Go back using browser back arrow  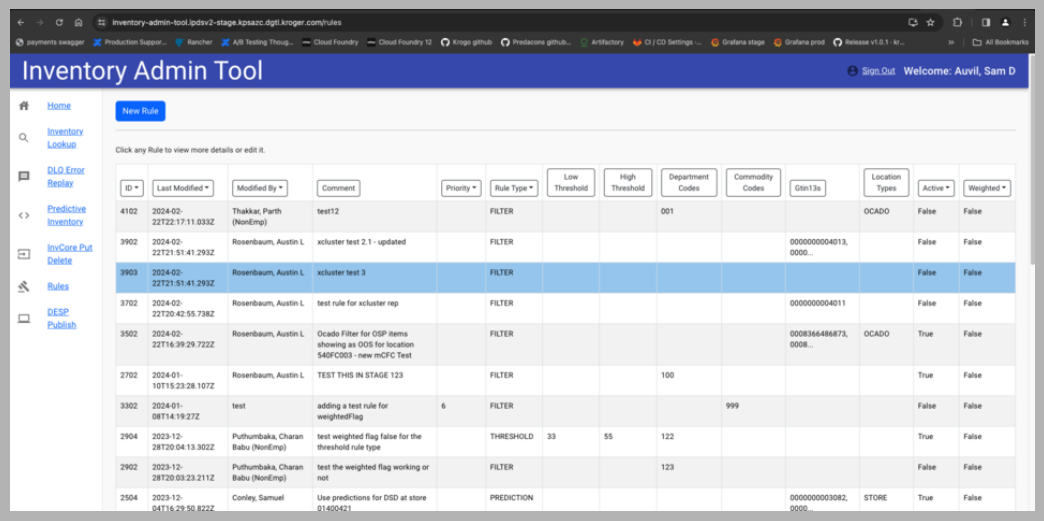21,22
